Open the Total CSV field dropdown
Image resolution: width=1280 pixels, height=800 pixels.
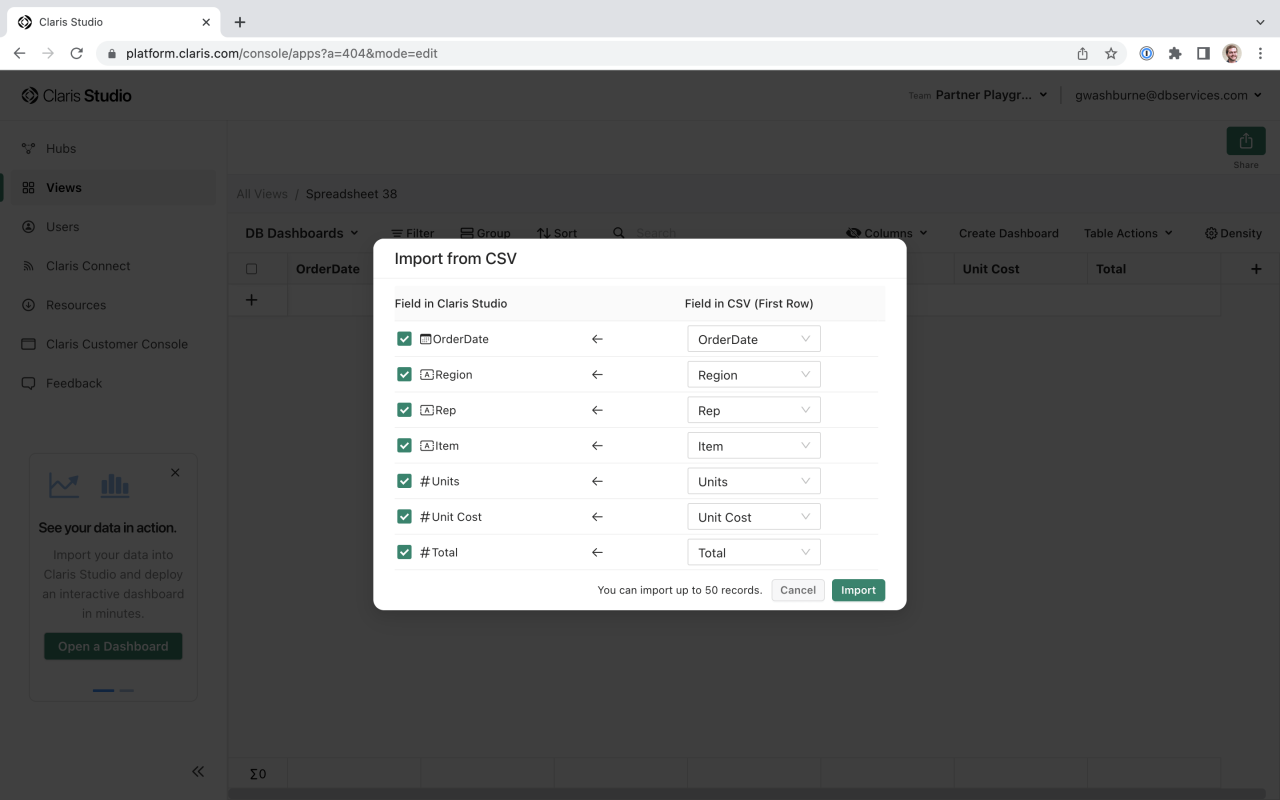coord(754,552)
